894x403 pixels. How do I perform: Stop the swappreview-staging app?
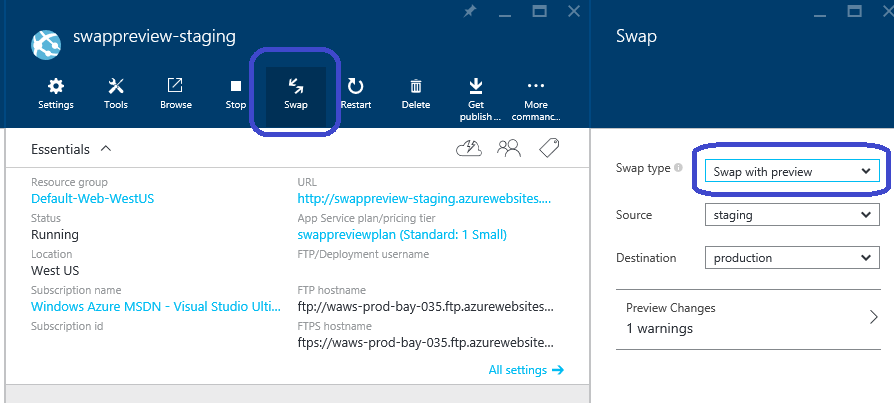(235, 94)
